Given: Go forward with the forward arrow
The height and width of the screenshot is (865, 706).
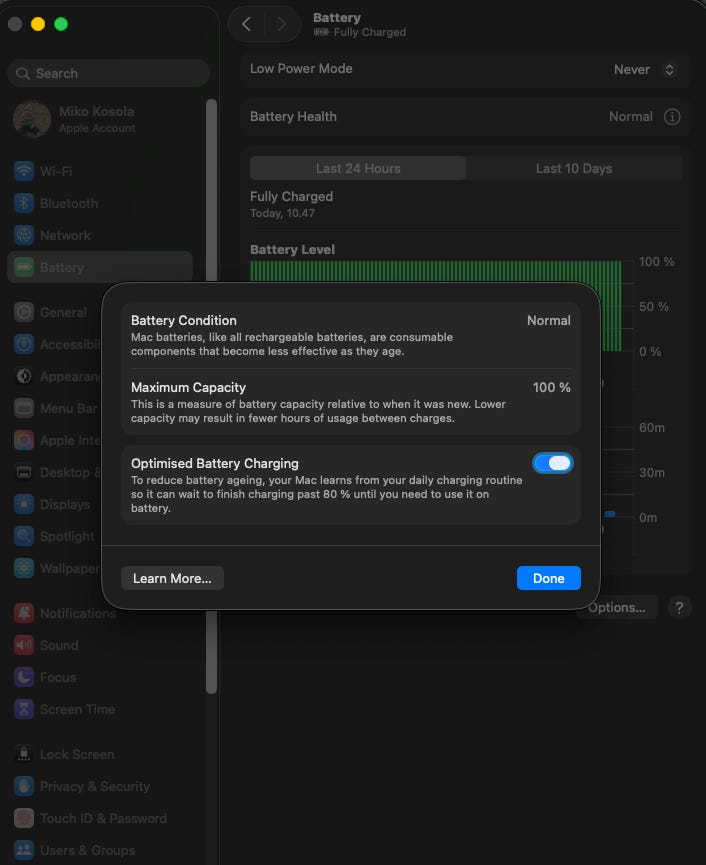Looking at the screenshot, I should pyautogui.click(x=282, y=24).
